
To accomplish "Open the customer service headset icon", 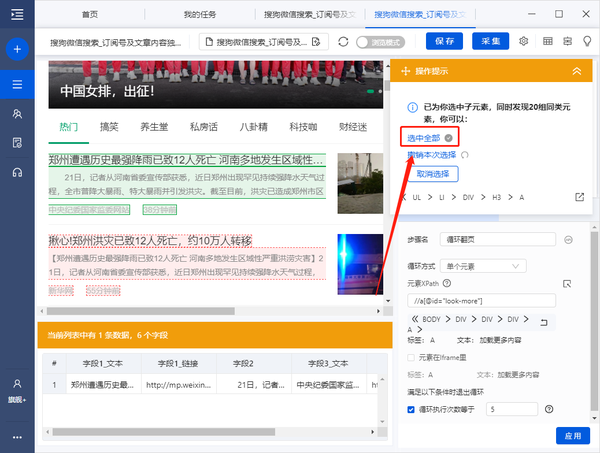I will tap(17, 173).
